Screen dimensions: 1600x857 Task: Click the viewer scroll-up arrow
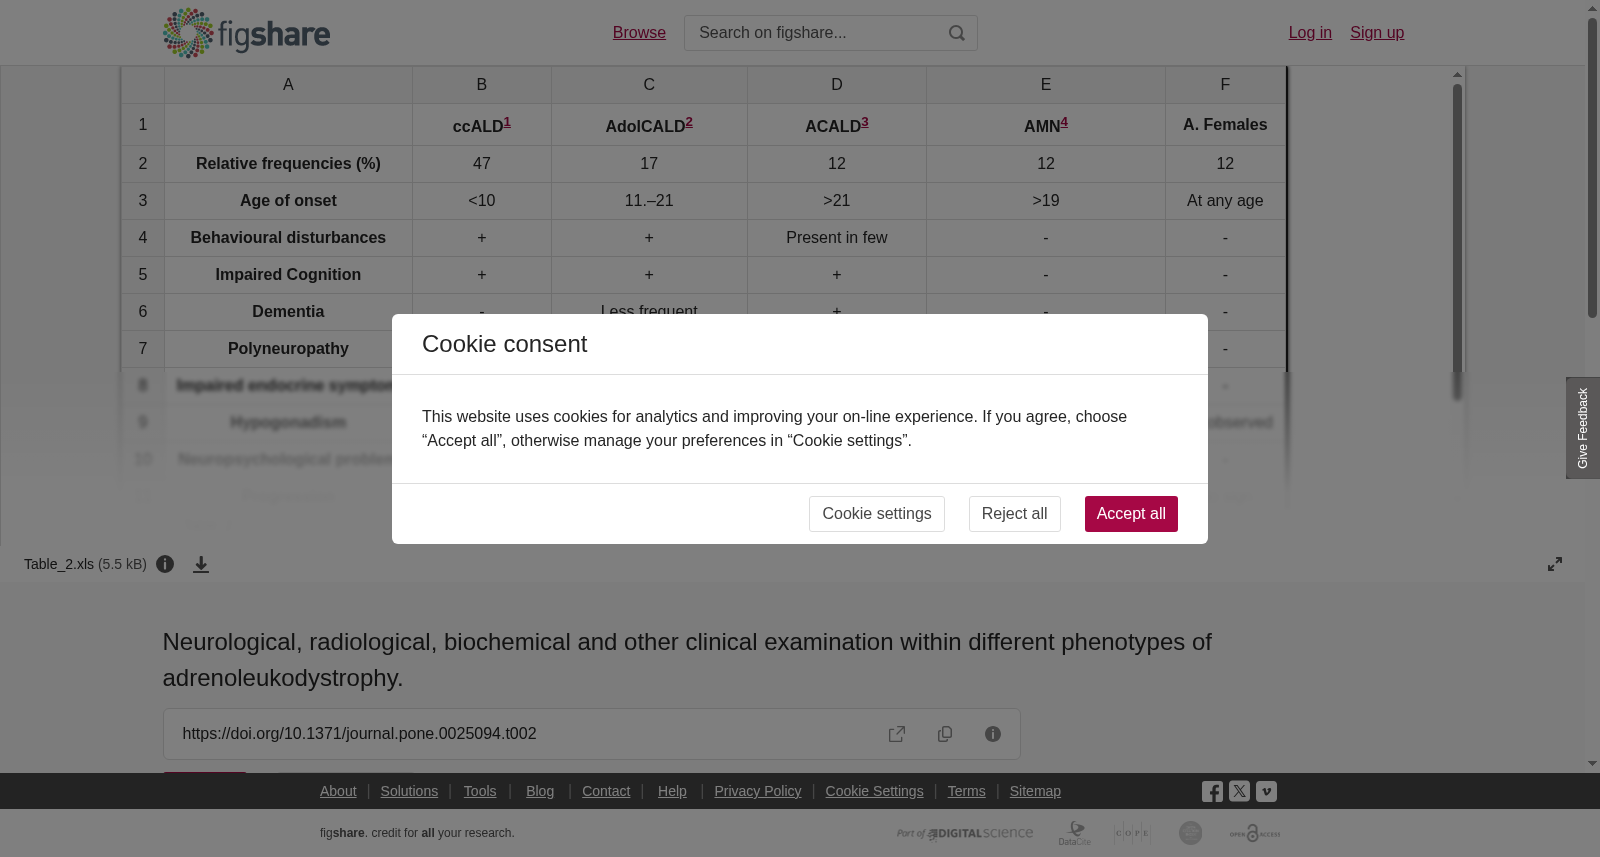click(1458, 74)
